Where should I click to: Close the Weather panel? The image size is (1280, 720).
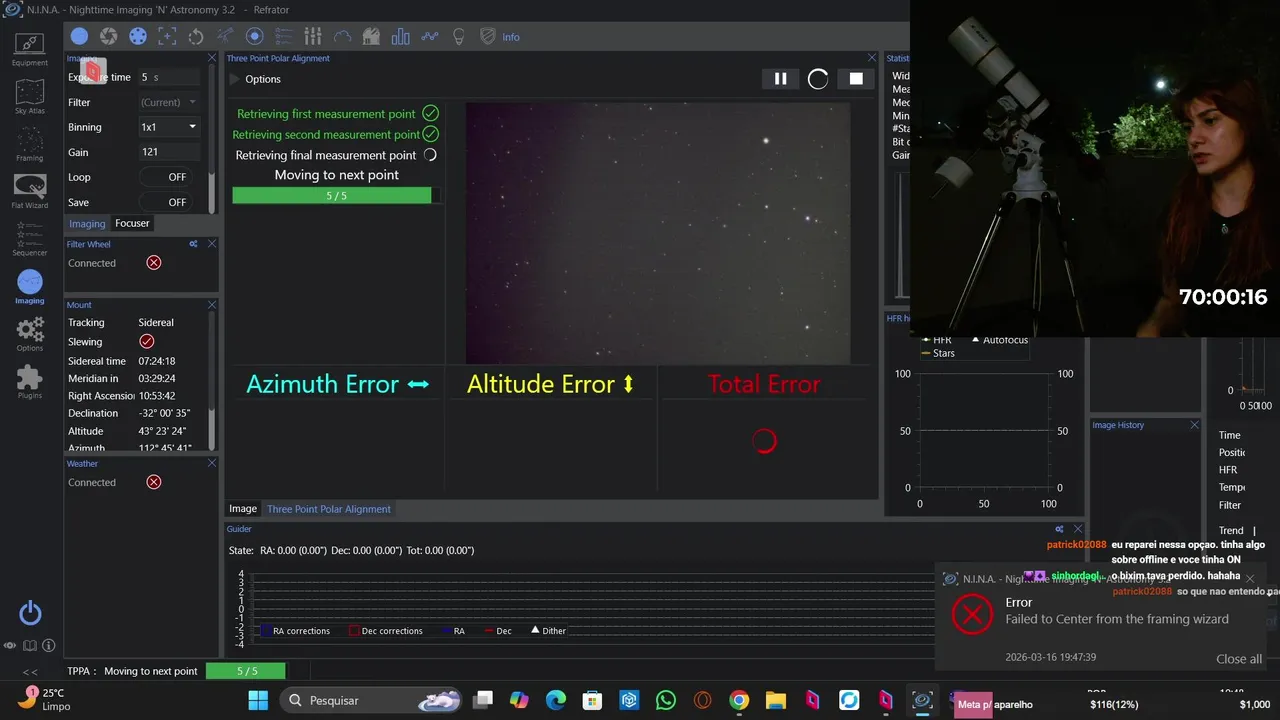(x=212, y=464)
